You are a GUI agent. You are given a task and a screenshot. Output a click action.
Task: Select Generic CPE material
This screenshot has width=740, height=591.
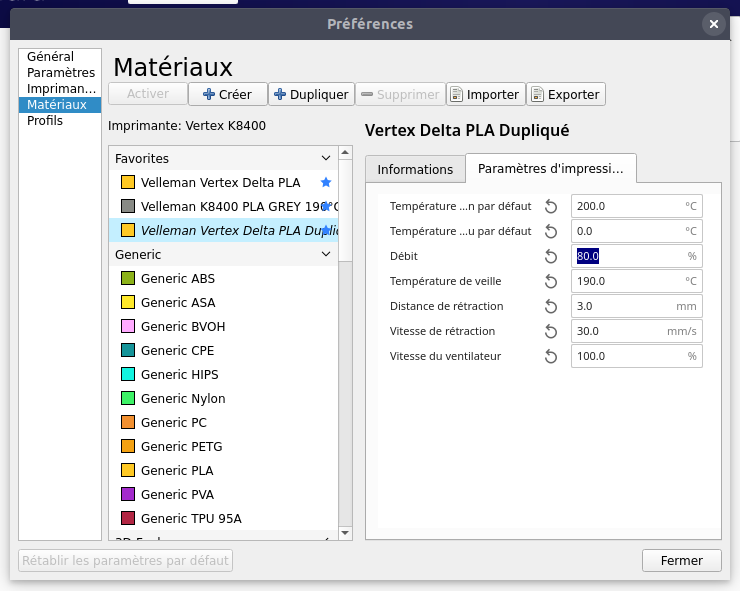coord(224,350)
